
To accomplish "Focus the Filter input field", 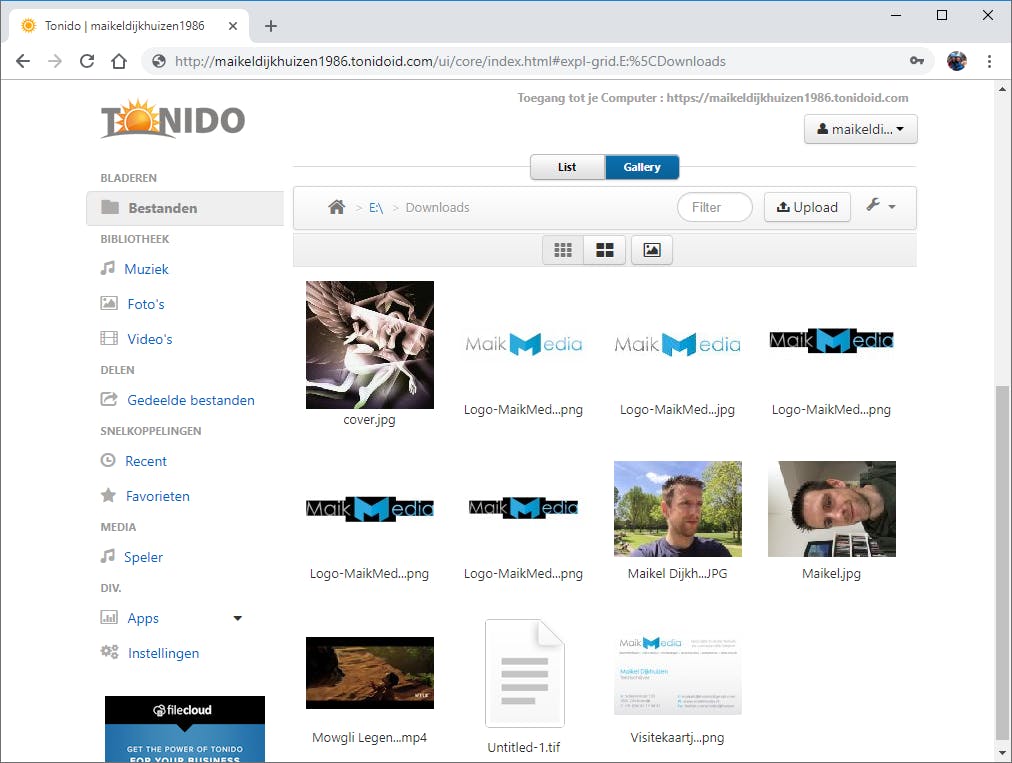I will 714,207.
